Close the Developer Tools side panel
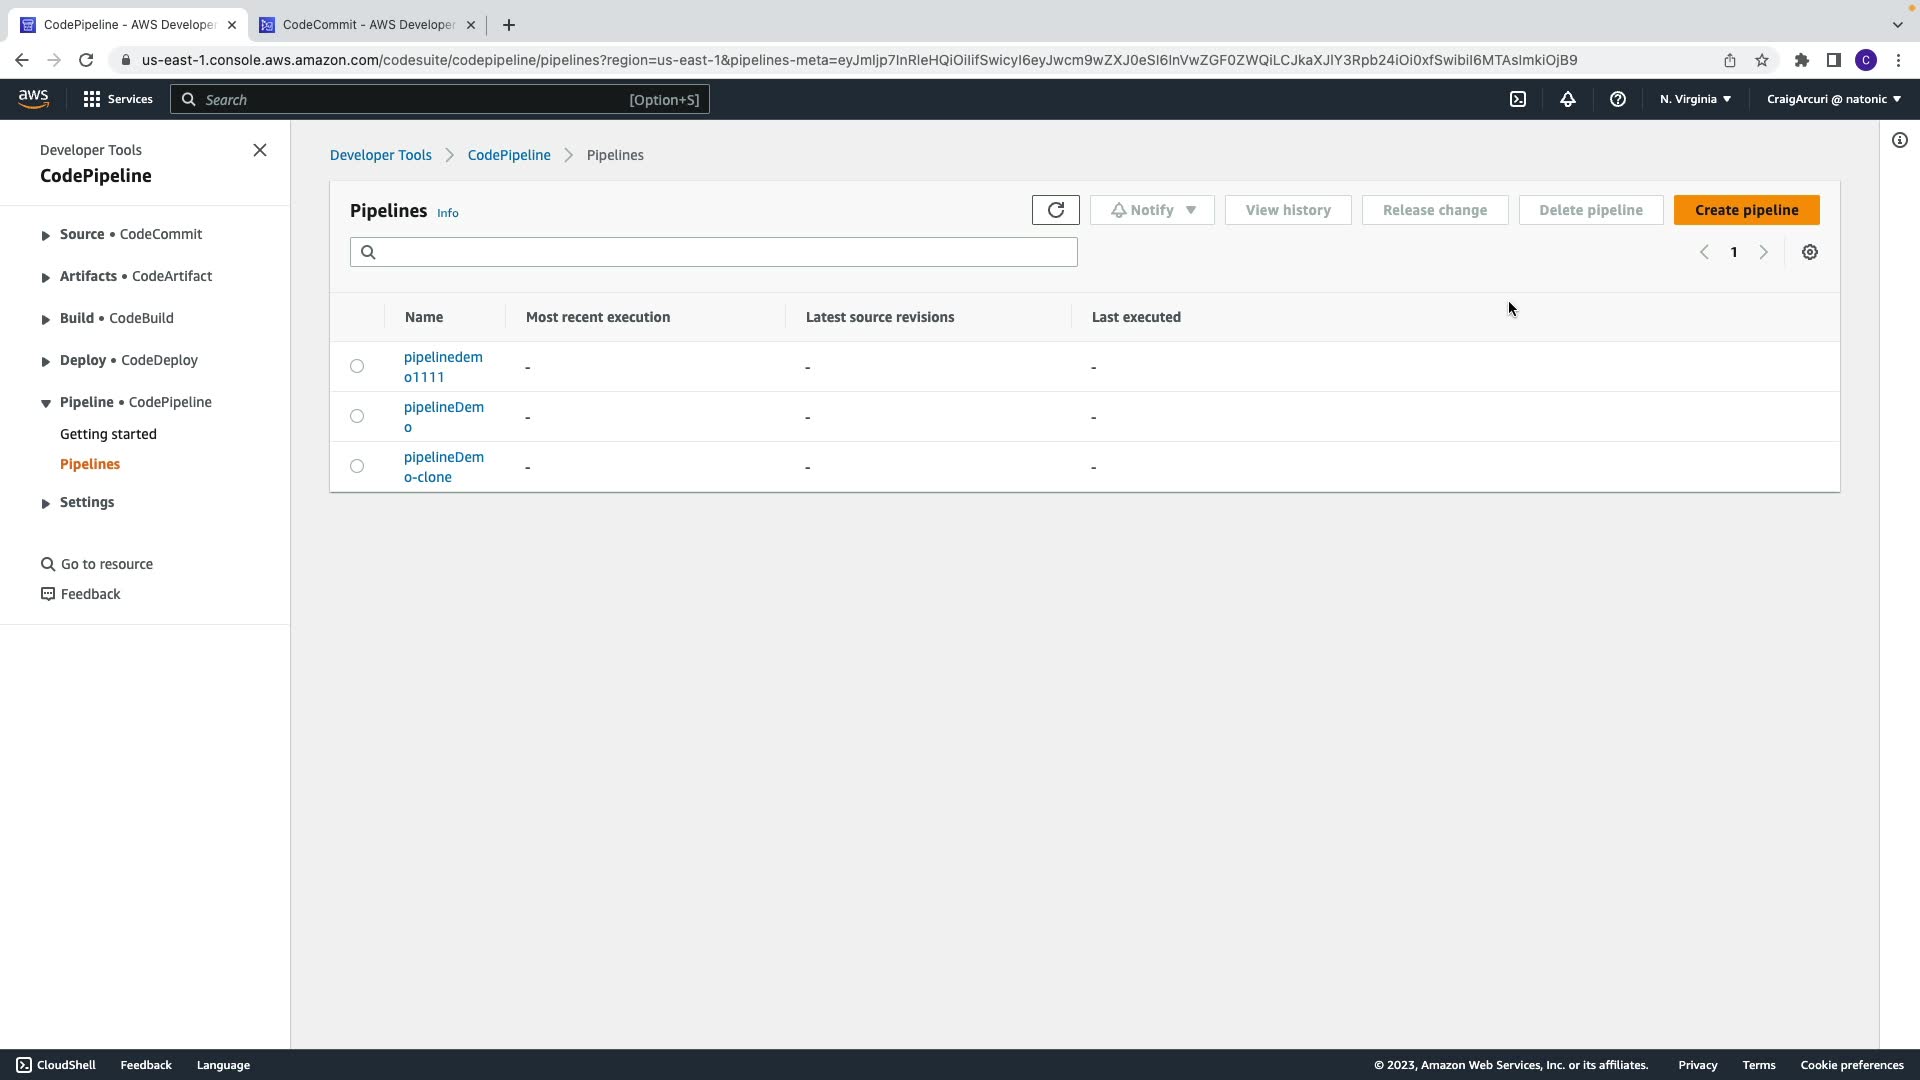The width and height of the screenshot is (1920, 1080). click(260, 150)
